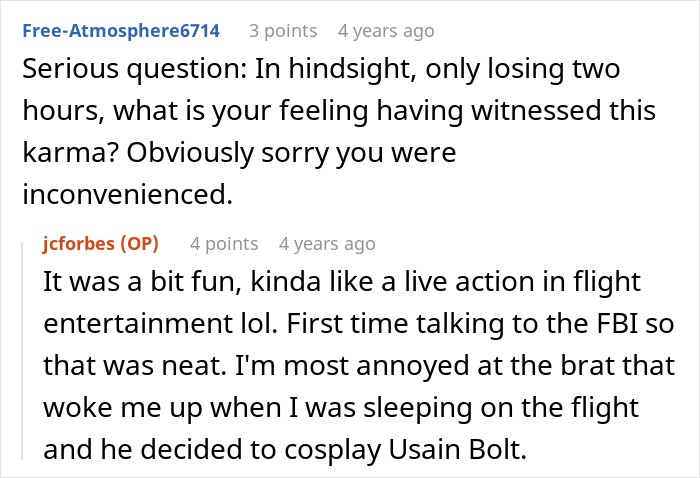
Task: Click the line 'hours, what is your feeling'
Action: click(x=339, y=111)
